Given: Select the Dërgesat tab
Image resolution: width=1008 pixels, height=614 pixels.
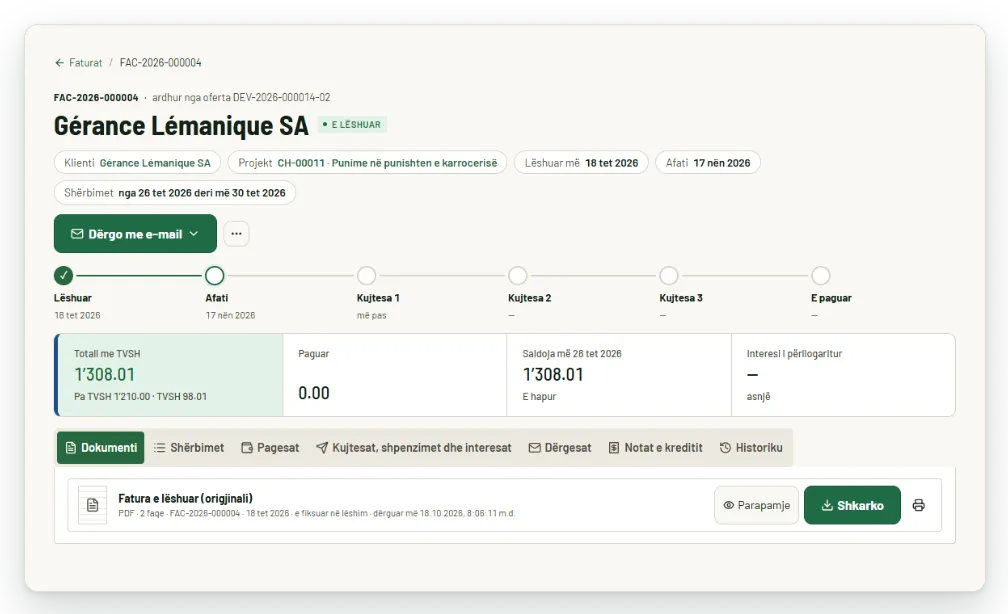Looking at the screenshot, I should [x=560, y=447].
